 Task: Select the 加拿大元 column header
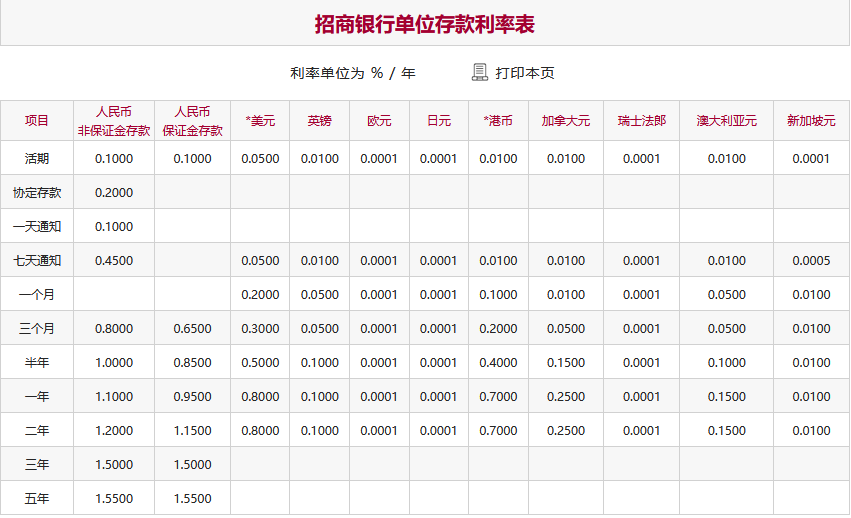[566, 121]
